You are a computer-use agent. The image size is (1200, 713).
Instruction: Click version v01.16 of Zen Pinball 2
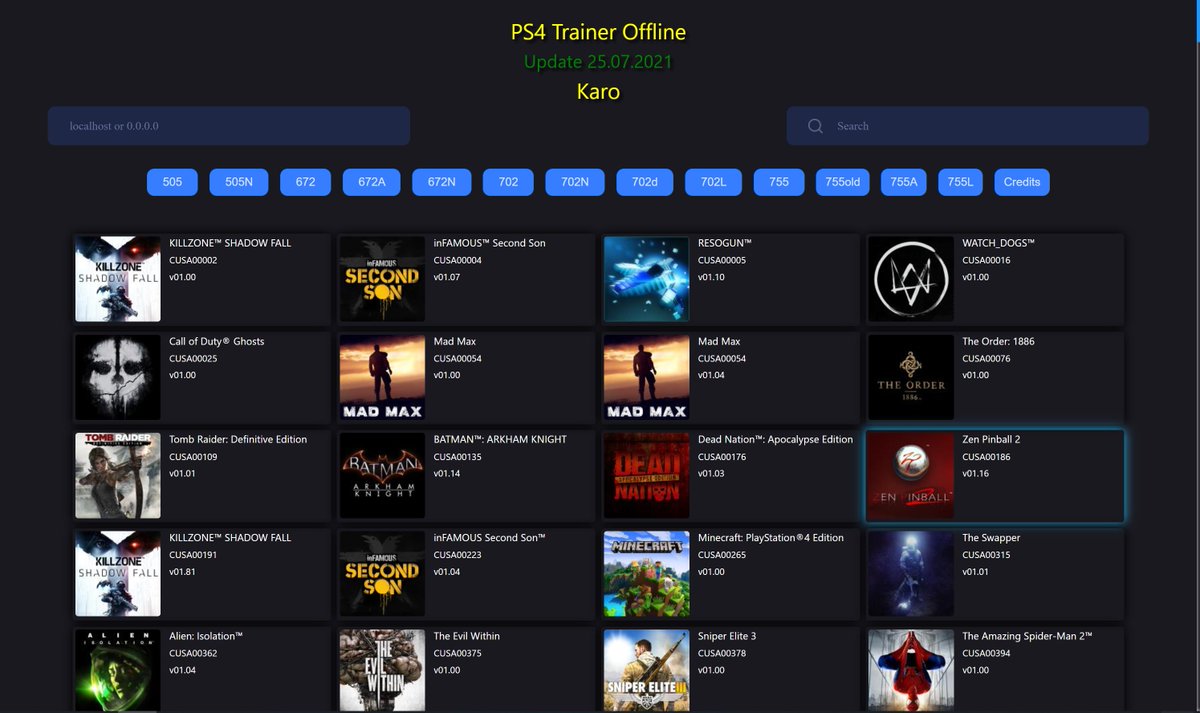tap(976, 473)
